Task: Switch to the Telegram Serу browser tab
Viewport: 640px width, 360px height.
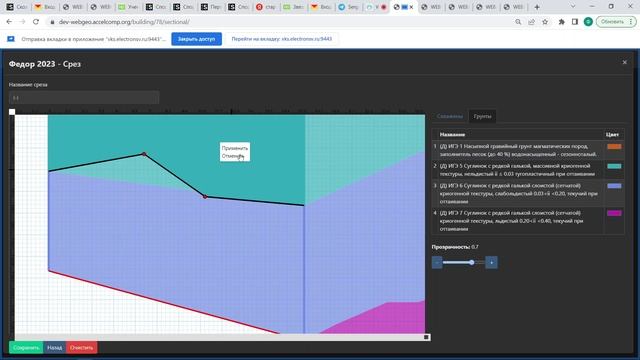Action: pyautogui.click(x=349, y=7)
